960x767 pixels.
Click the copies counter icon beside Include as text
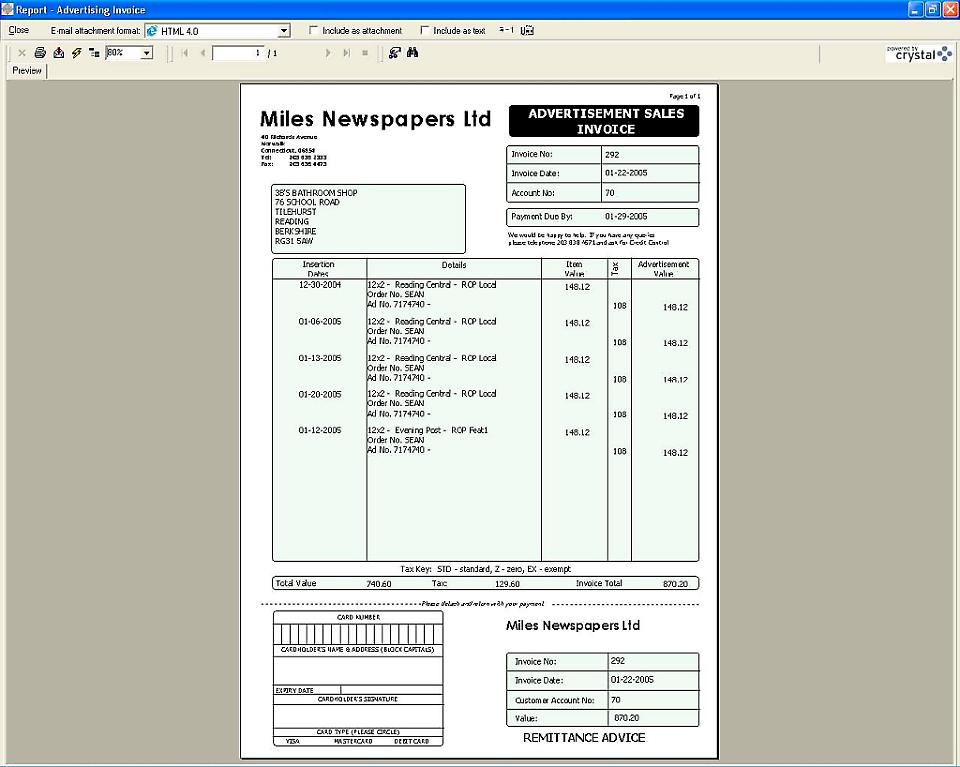tap(506, 30)
